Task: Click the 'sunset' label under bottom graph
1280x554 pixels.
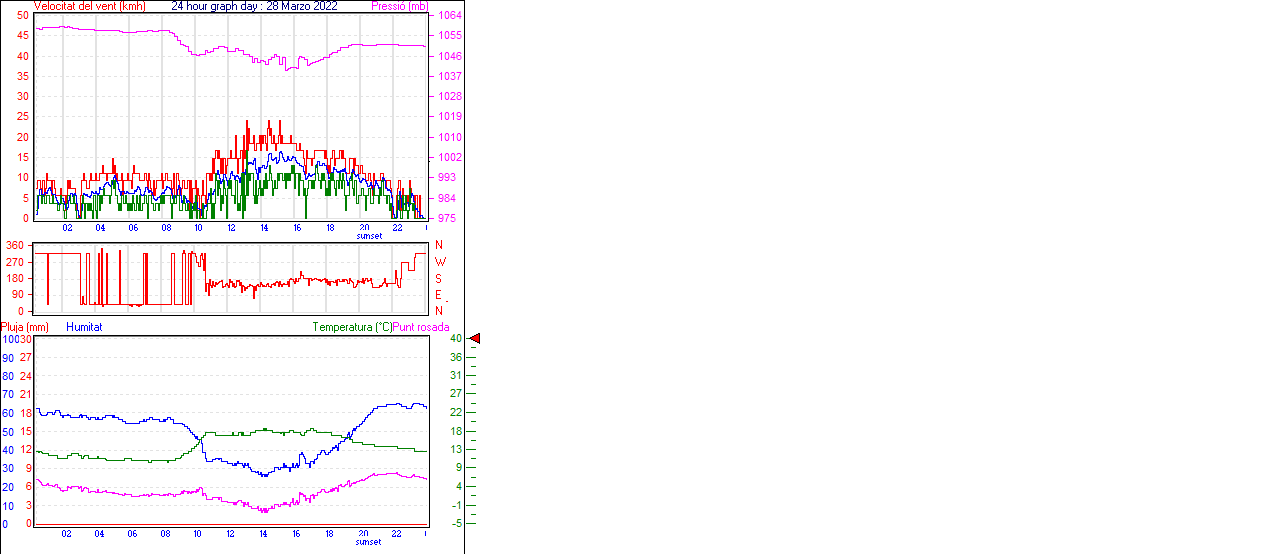Action: 368,542
